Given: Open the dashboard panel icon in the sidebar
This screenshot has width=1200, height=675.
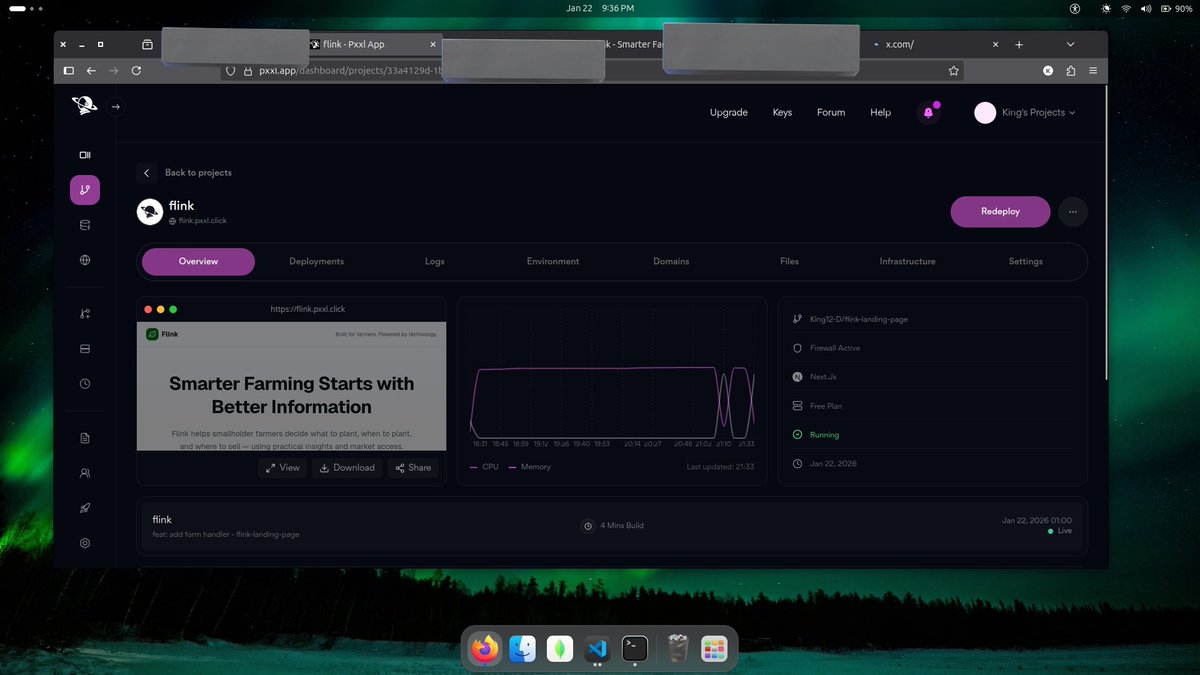Looking at the screenshot, I should [x=85, y=155].
